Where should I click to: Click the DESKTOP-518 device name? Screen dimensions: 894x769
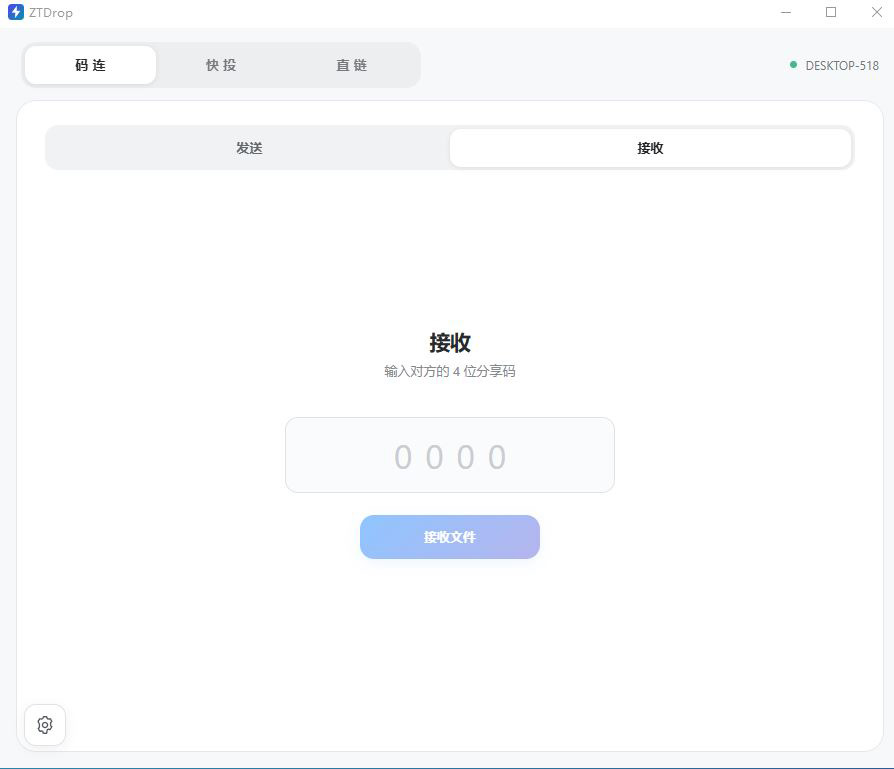tap(842, 66)
